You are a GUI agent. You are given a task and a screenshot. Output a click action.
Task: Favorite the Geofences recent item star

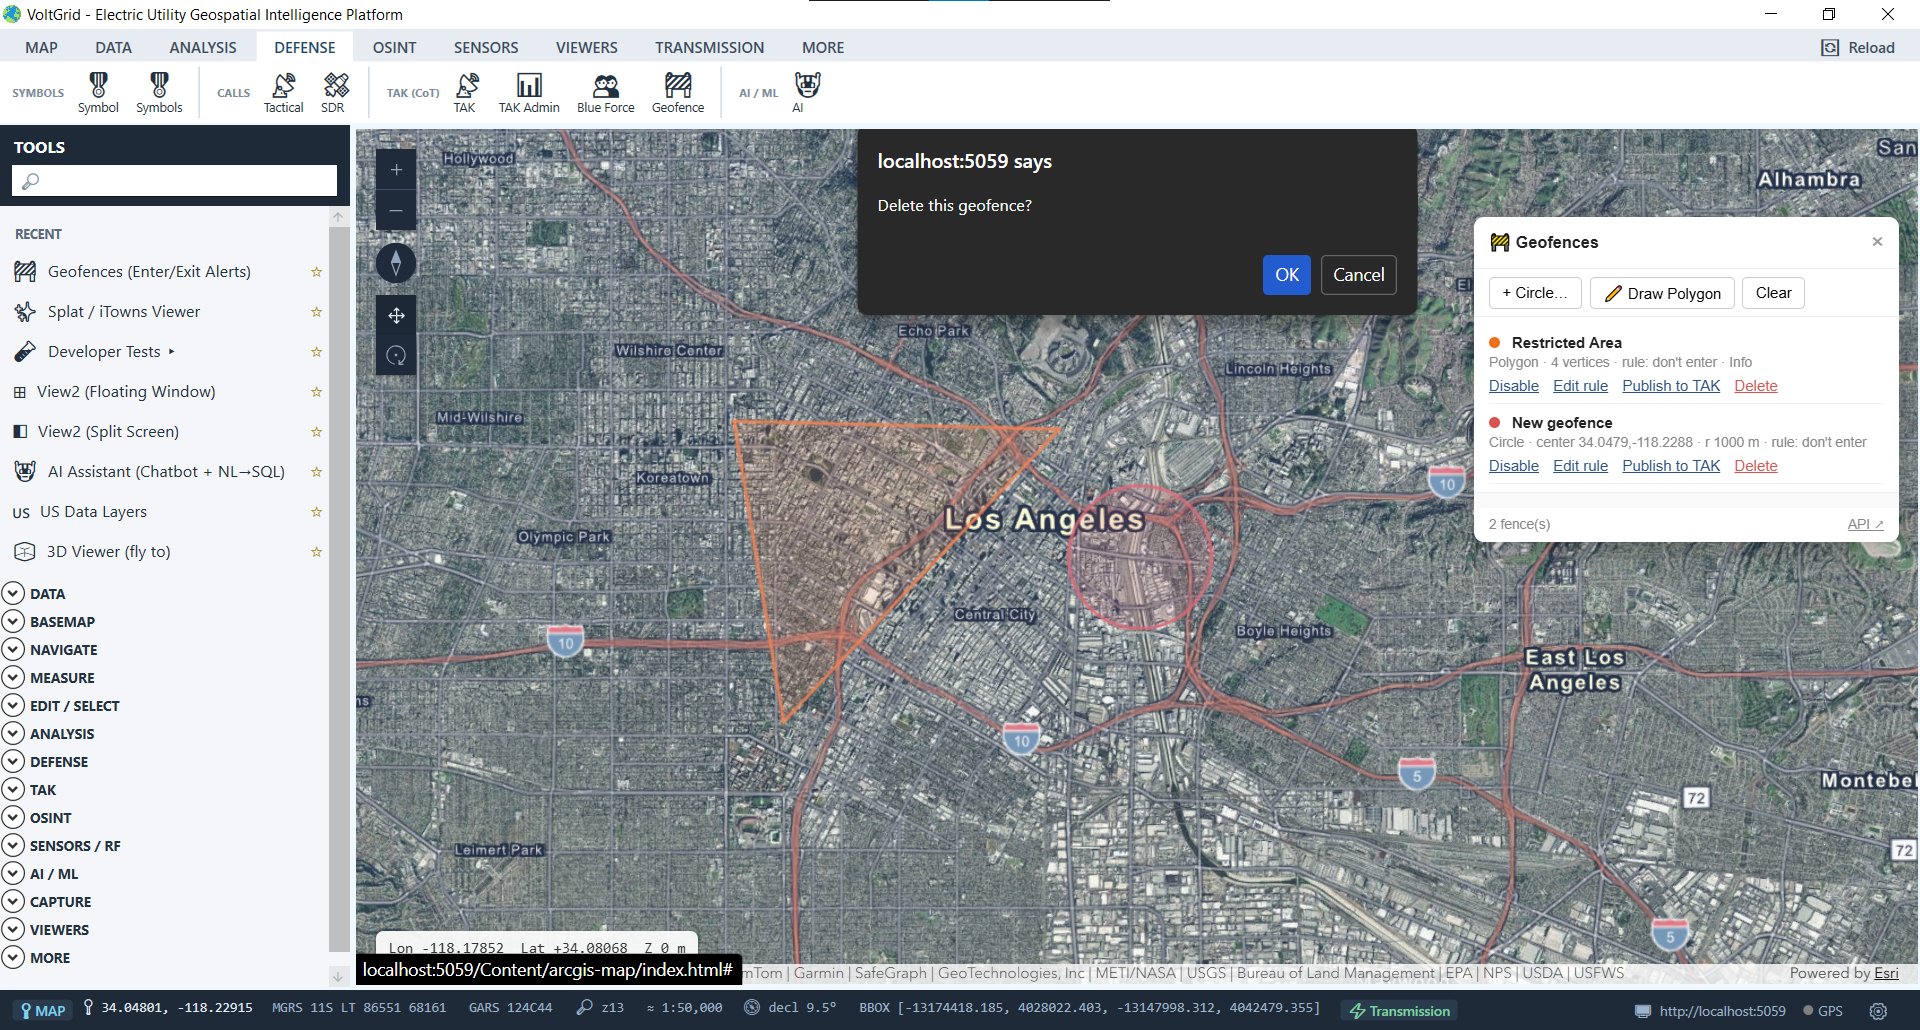316,272
